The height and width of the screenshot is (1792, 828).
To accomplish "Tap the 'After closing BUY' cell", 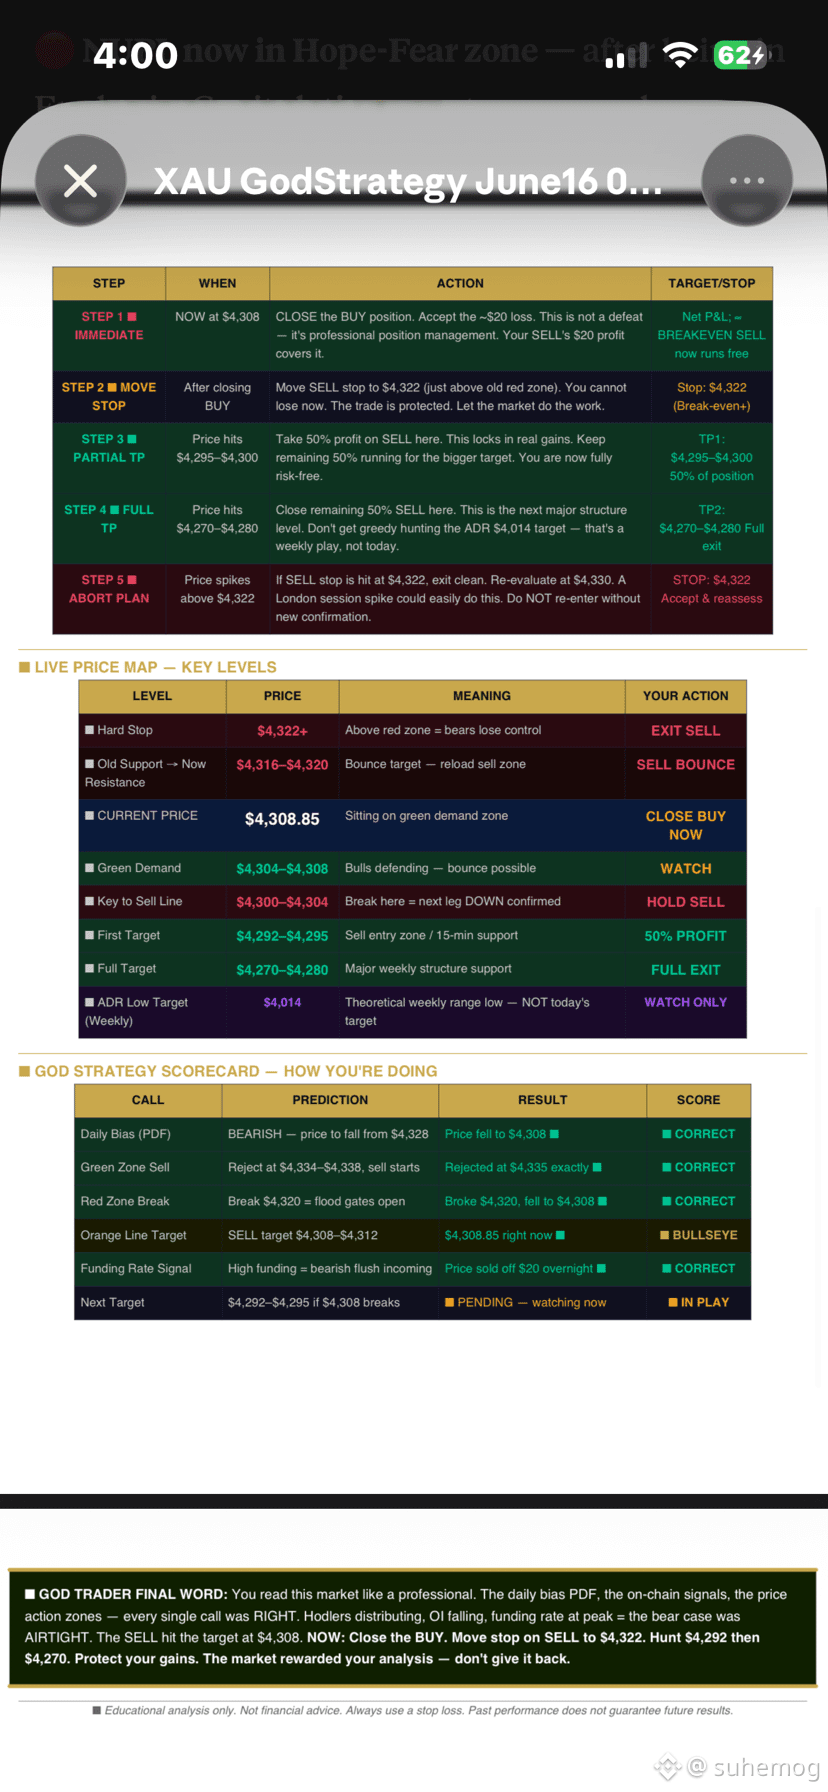I will pyautogui.click(x=217, y=397).
